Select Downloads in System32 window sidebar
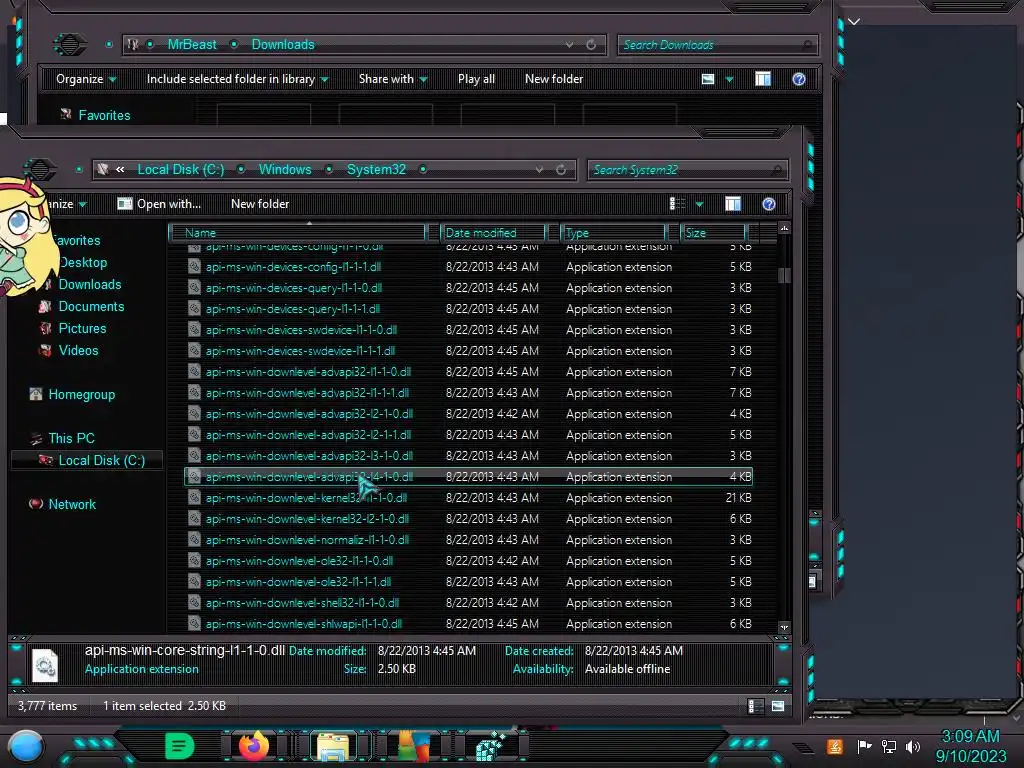 click(x=90, y=285)
